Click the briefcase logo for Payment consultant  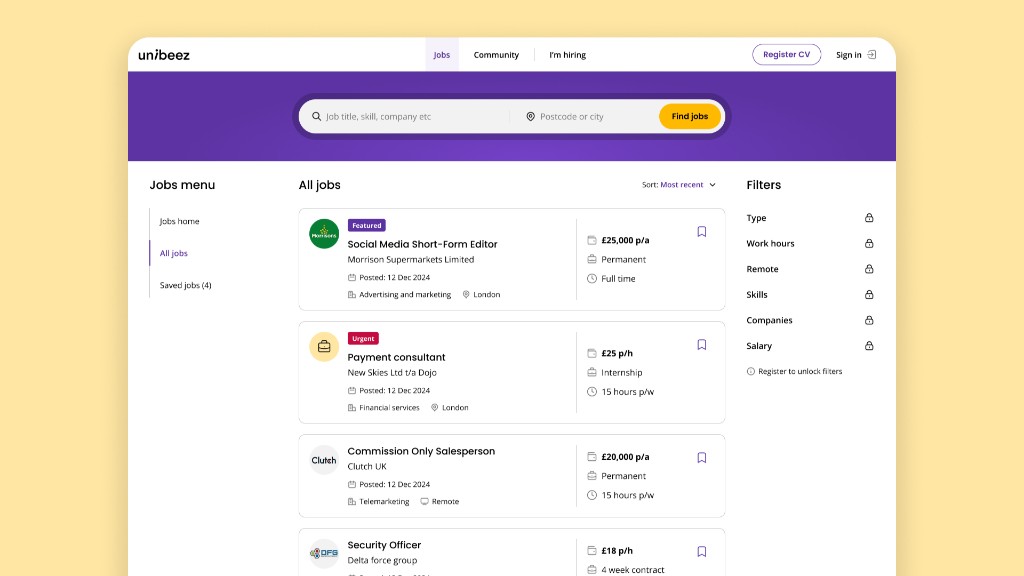pos(324,347)
